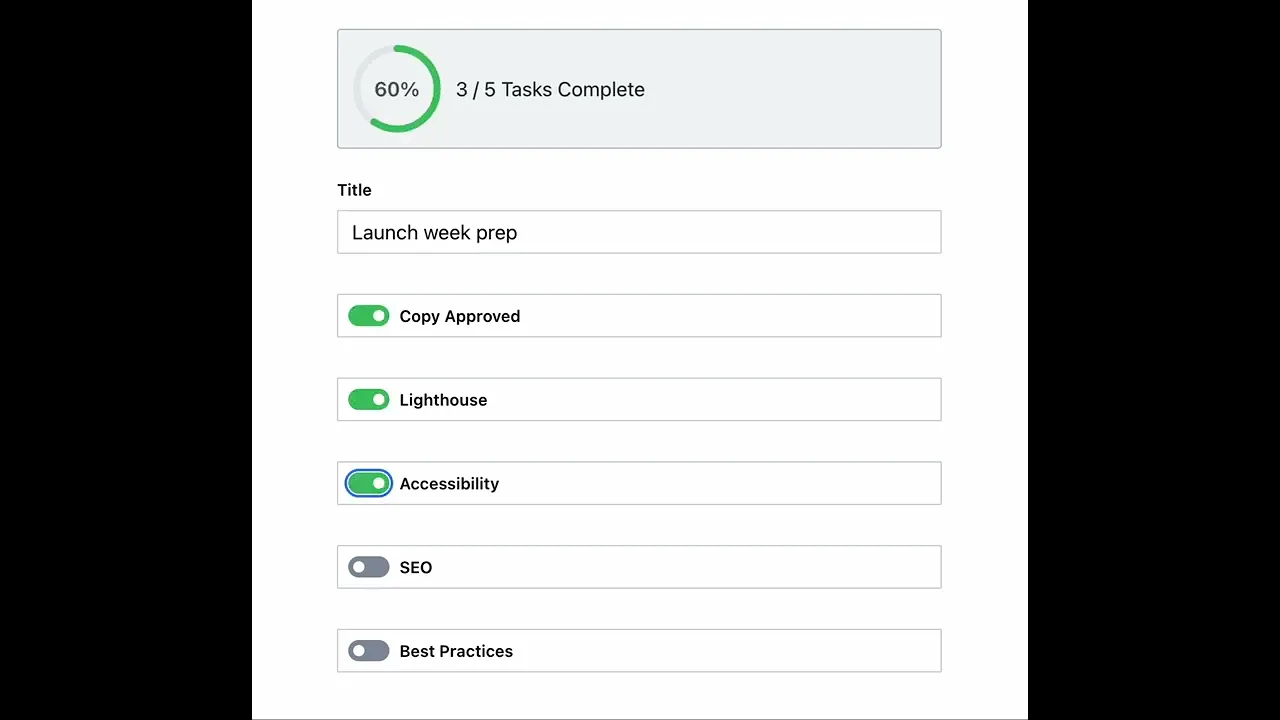
Task: Enable the SEO toggle
Action: [x=368, y=568]
